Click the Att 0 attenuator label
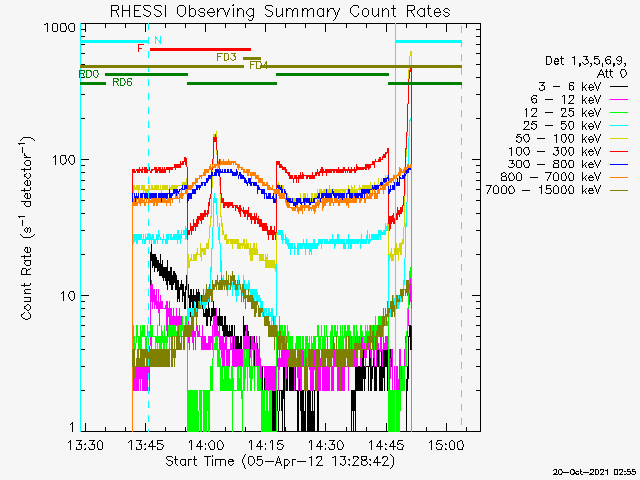The width and height of the screenshot is (640, 480). click(x=611, y=74)
